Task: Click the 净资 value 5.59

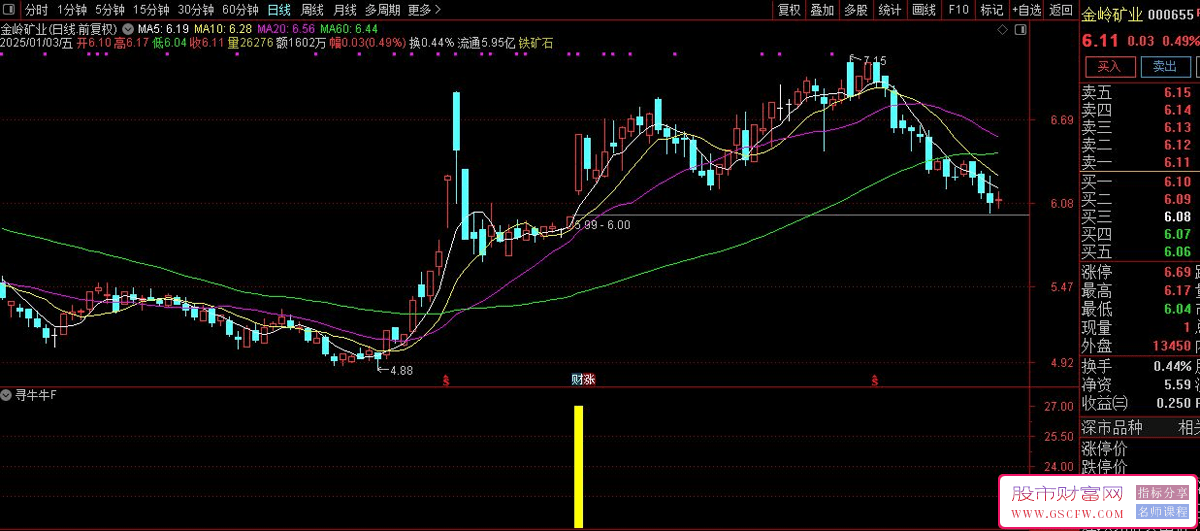Action: (1176, 384)
